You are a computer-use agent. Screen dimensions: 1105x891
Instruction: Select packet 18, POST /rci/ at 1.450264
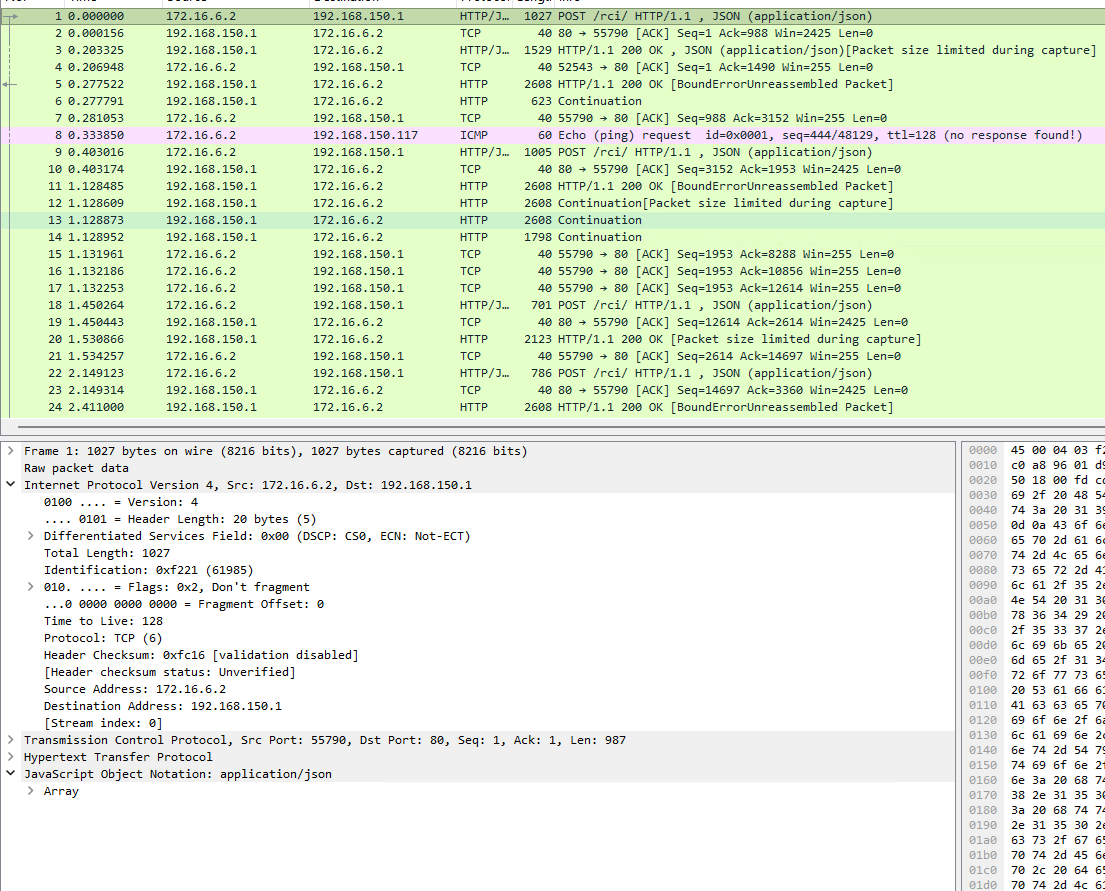point(500,305)
